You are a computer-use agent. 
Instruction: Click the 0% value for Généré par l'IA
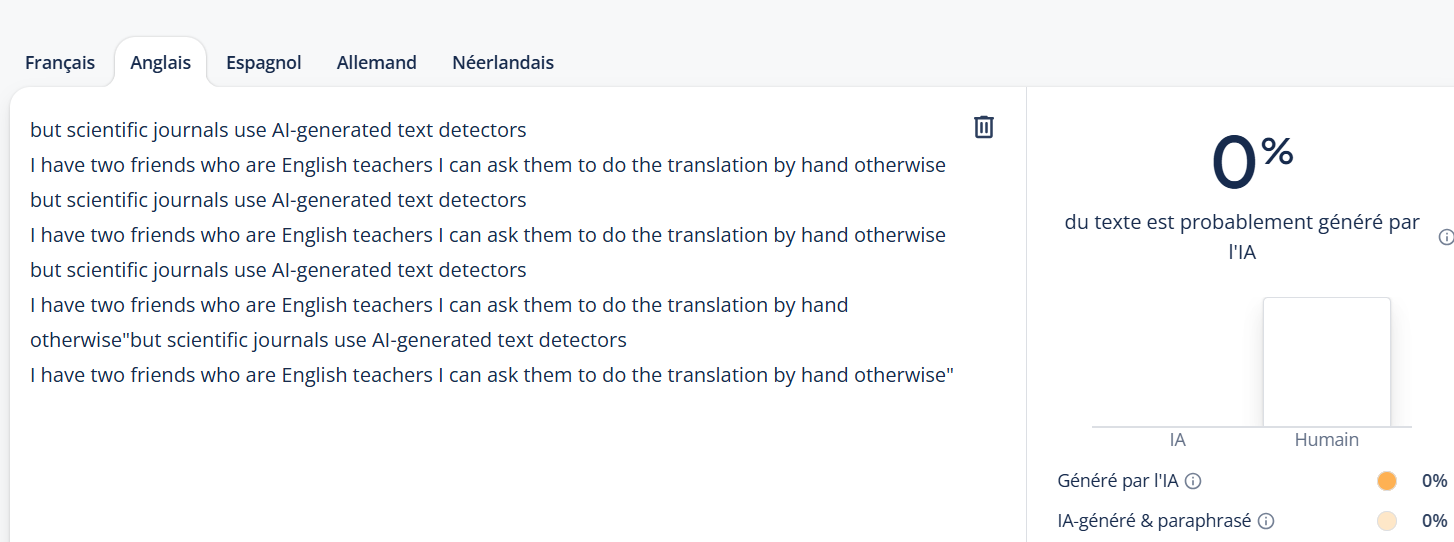click(1434, 481)
